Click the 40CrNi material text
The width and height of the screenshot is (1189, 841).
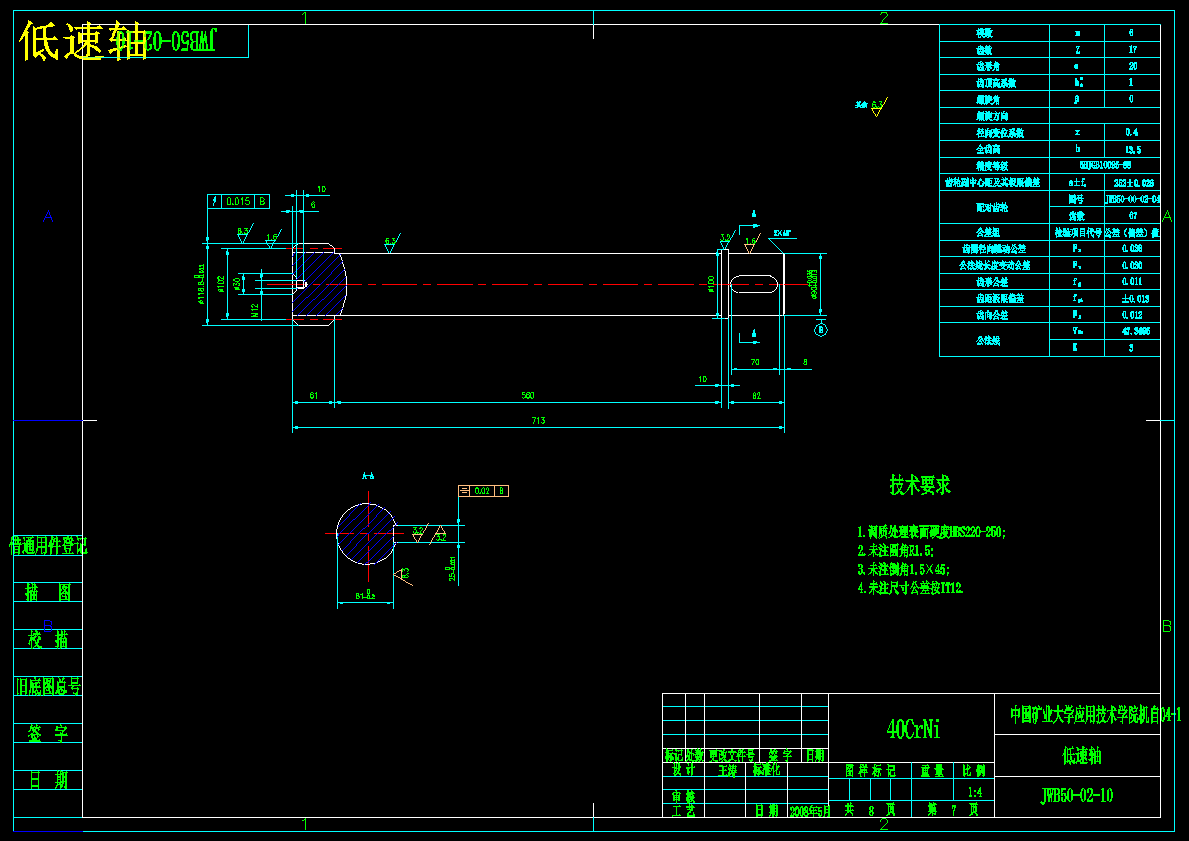point(913,730)
